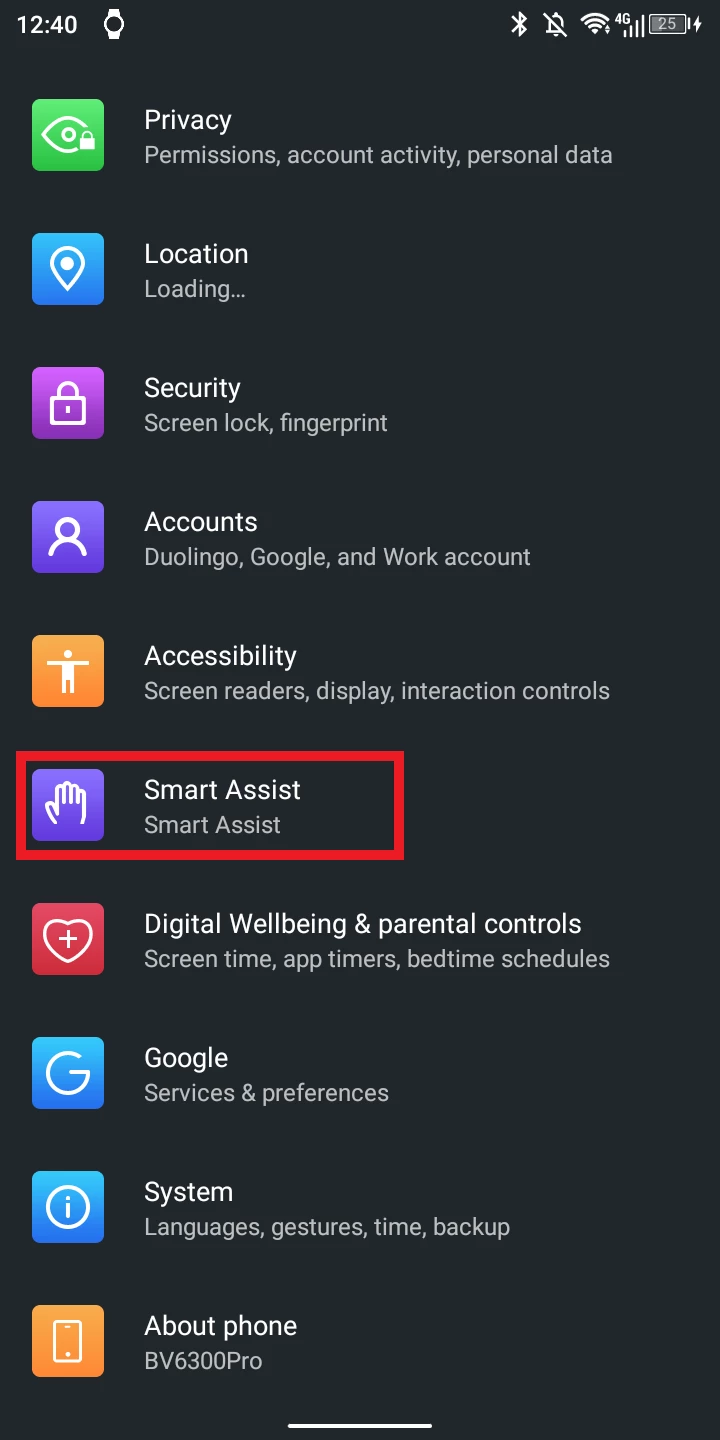Open About phone BV6300Pro entry
Image resolution: width=720 pixels, height=1440 pixels.
(360, 1341)
